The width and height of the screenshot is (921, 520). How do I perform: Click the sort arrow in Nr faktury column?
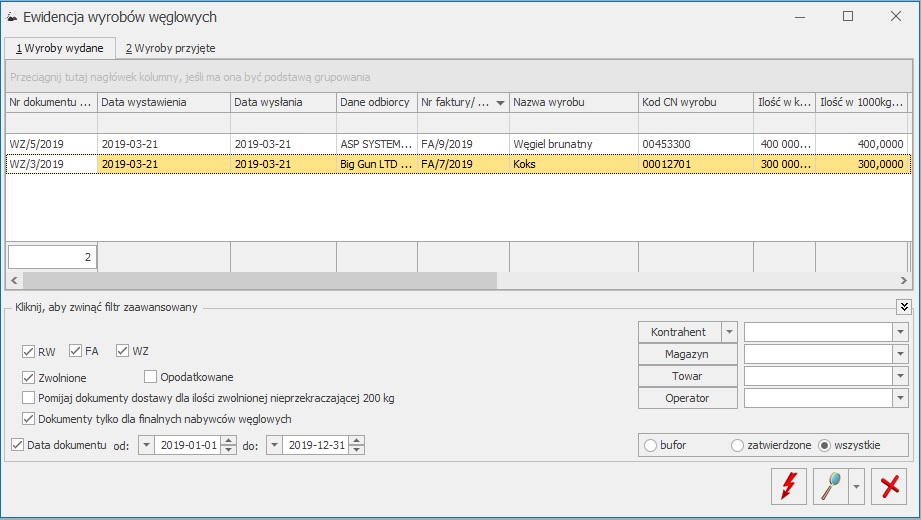(x=500, y=102)
